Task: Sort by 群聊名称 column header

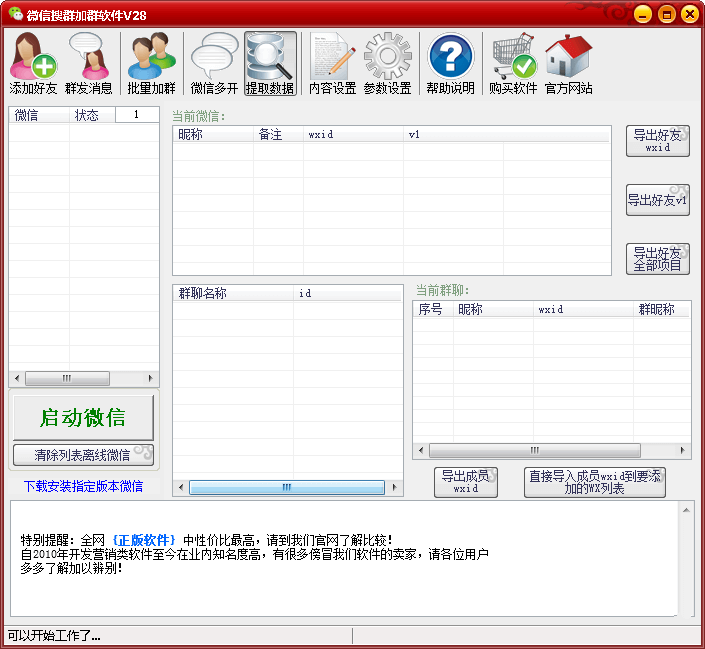Action: tap(233, 293)
